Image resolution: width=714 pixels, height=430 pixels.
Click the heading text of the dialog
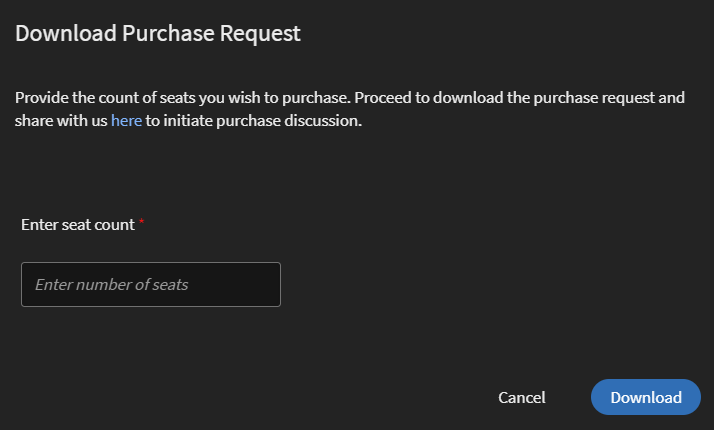click(x=158, y=33)
